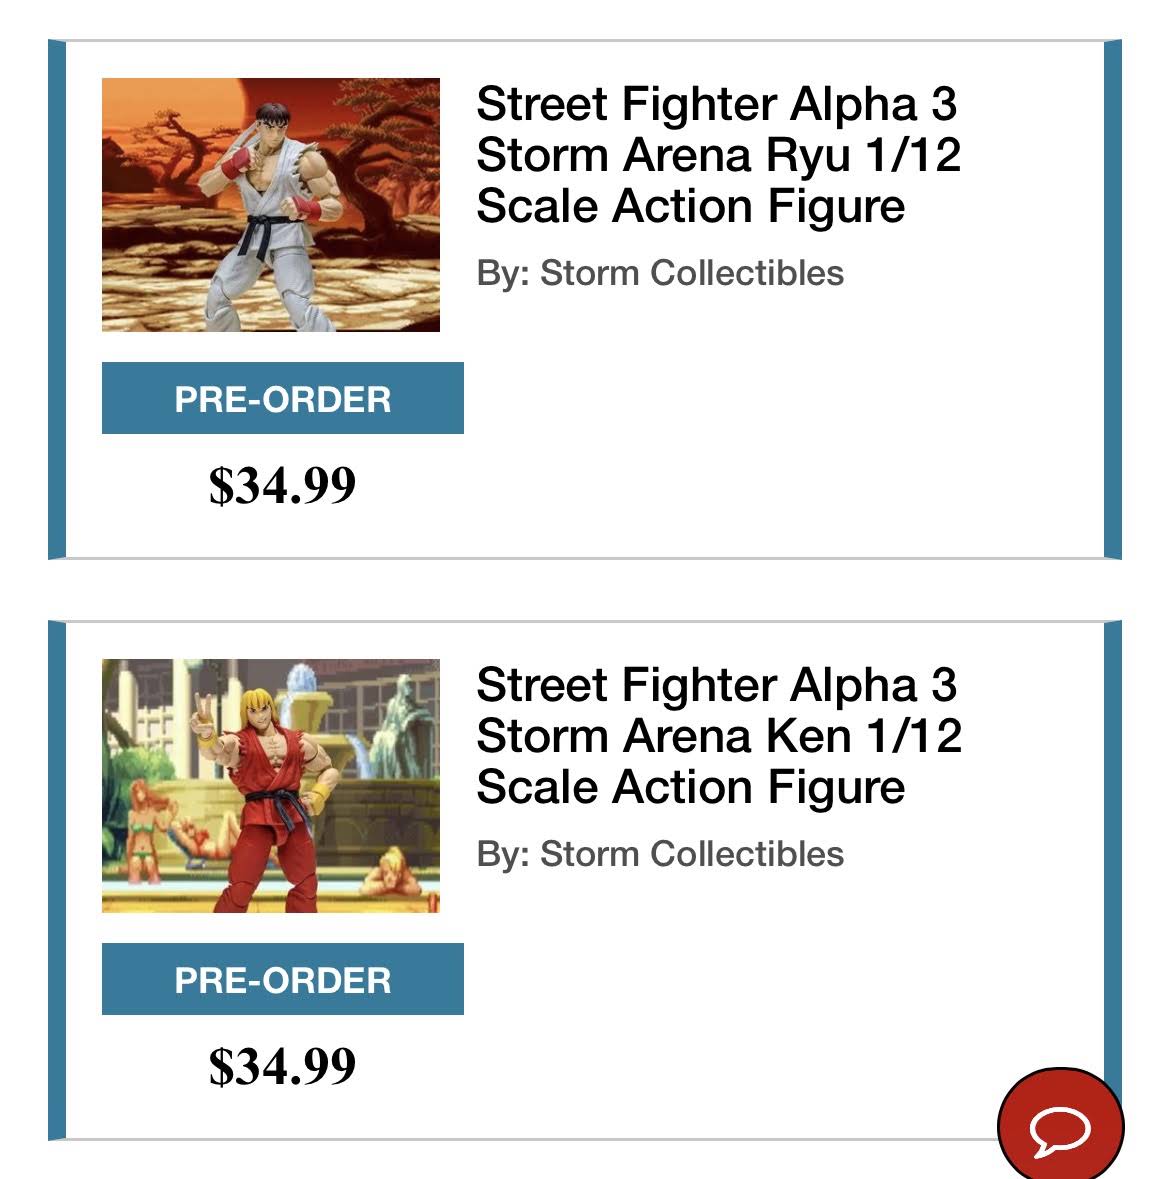Click 'Street Fighter Alpha 3' in Ken card
This screenshot has width=1170, height=1179.
[717, 685]
